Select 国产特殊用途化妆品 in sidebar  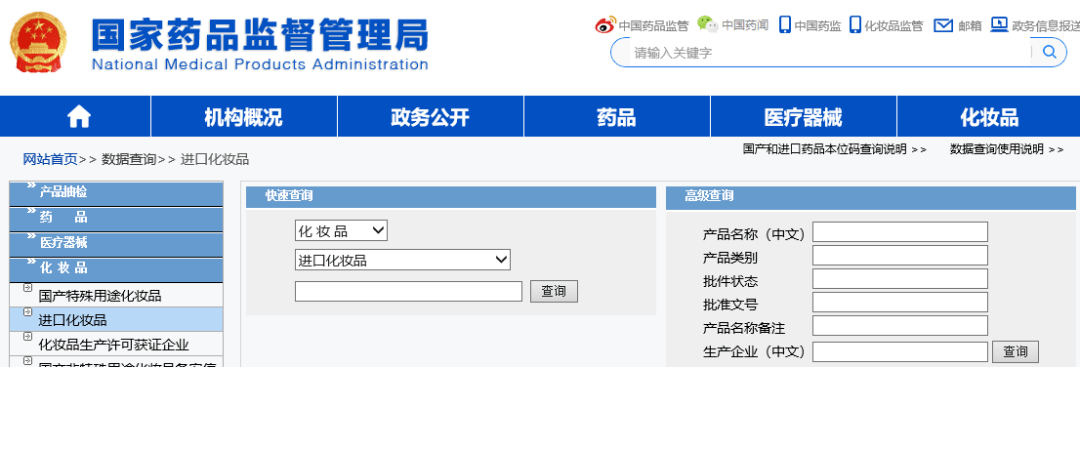[100, 296]
